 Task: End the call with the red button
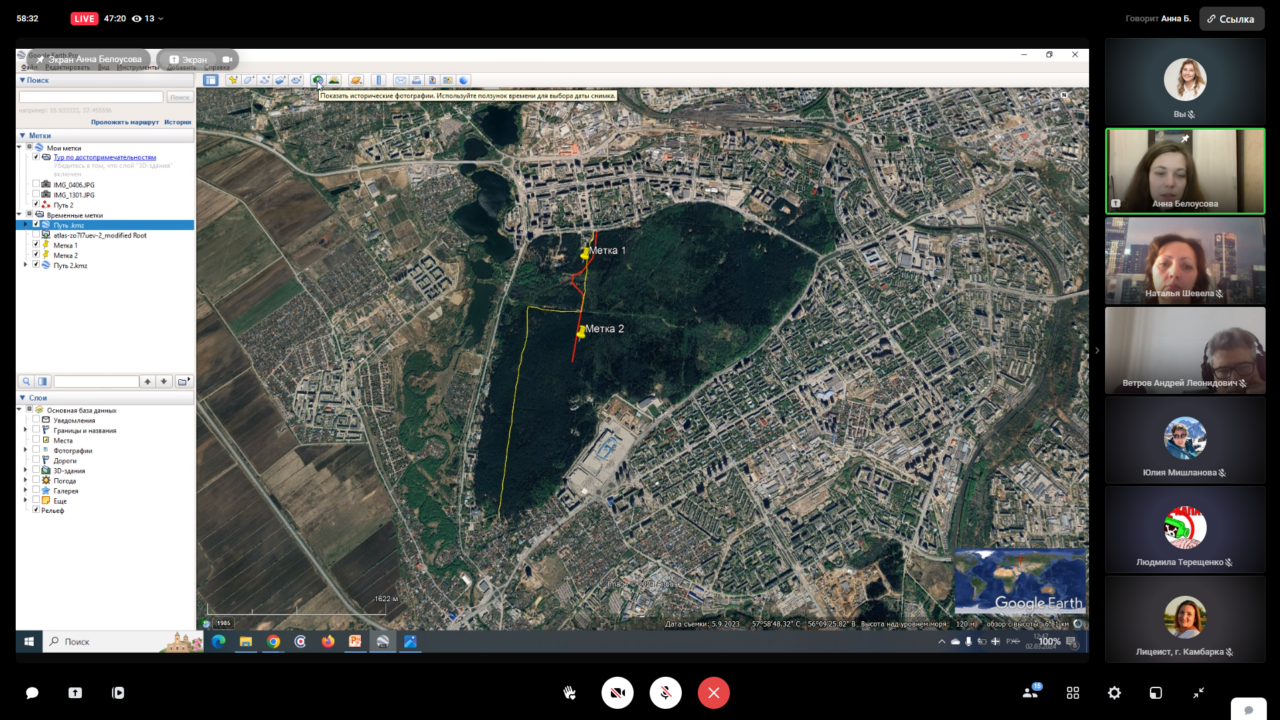click(x=713, y=692)
